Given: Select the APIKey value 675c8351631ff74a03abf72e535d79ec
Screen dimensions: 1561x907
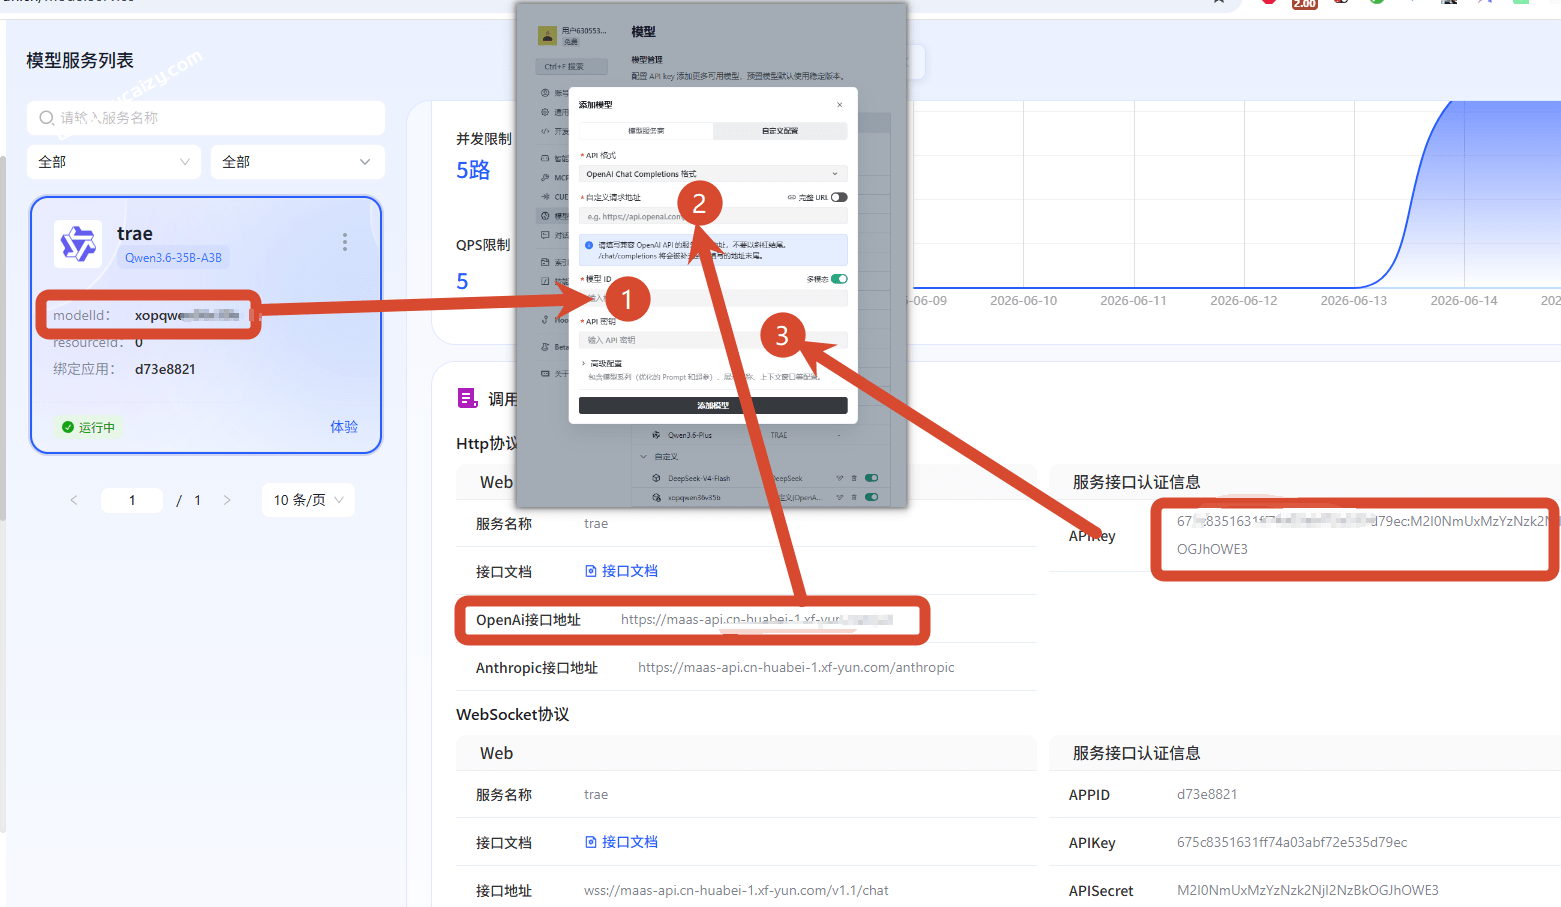Looking at the screenshot, I should click(x=1292, y=843).
